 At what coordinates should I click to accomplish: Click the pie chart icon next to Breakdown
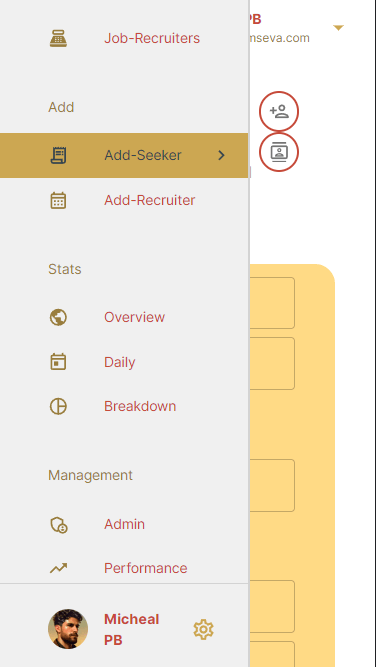tap(58, 406)
